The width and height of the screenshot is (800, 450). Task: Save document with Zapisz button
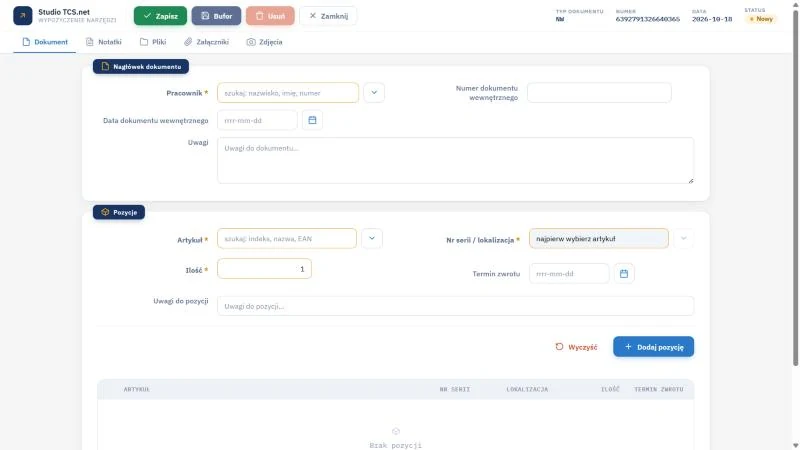click(x=160, y=16)
